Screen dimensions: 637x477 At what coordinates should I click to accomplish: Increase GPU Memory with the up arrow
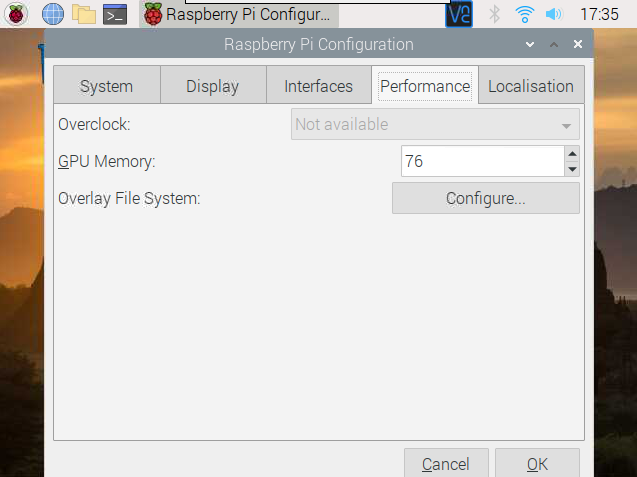pos(572,154)
